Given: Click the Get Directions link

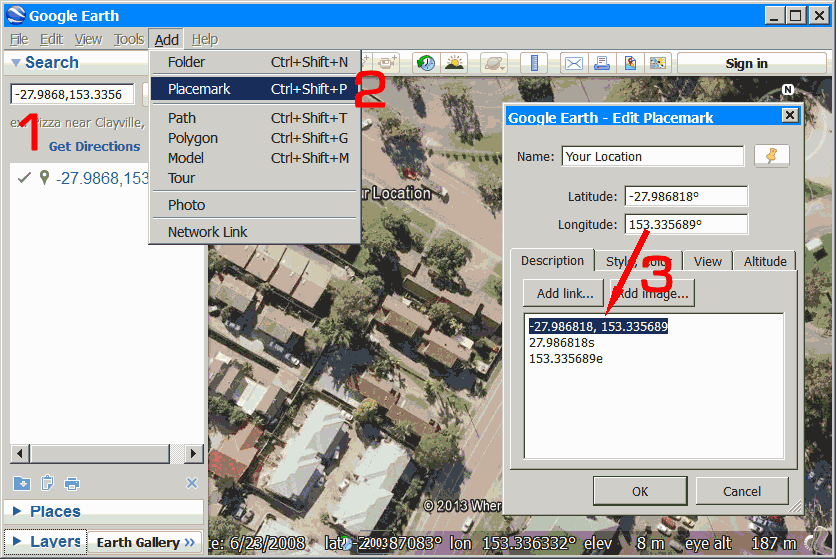Looking at the screenshot, I should (x=94, y=146).
